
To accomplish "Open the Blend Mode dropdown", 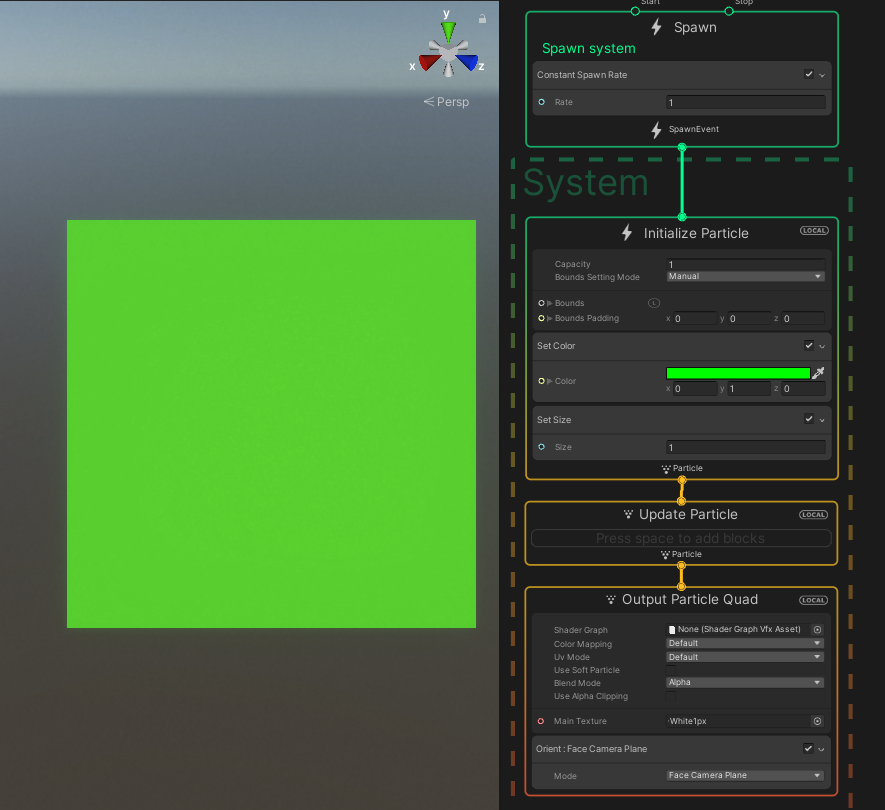I will pos(745,682).
